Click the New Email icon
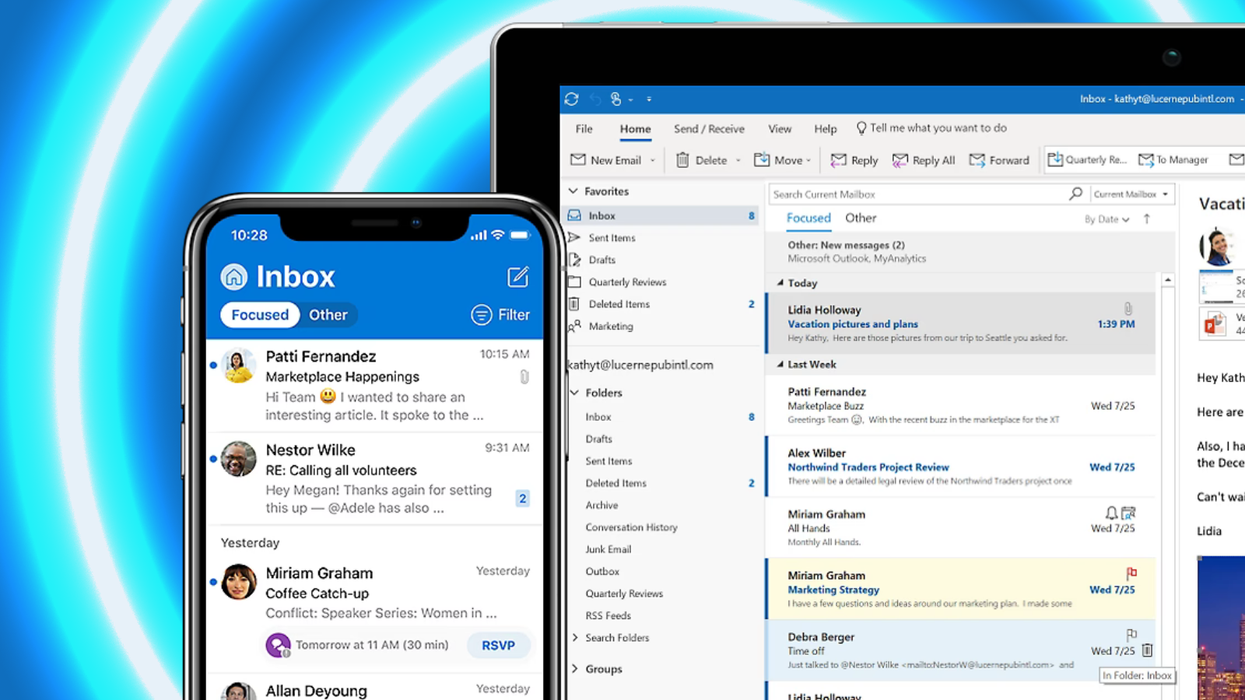Screen dimensions: 1245x700 point(580,159)
